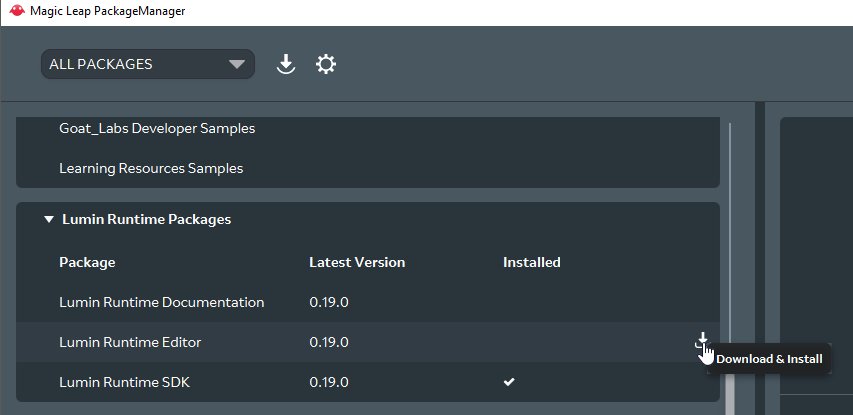The width and height of the screenshot is (853, 415).
Task: Select Lumin Runtime Documentation package row
Action: [368, 302]
